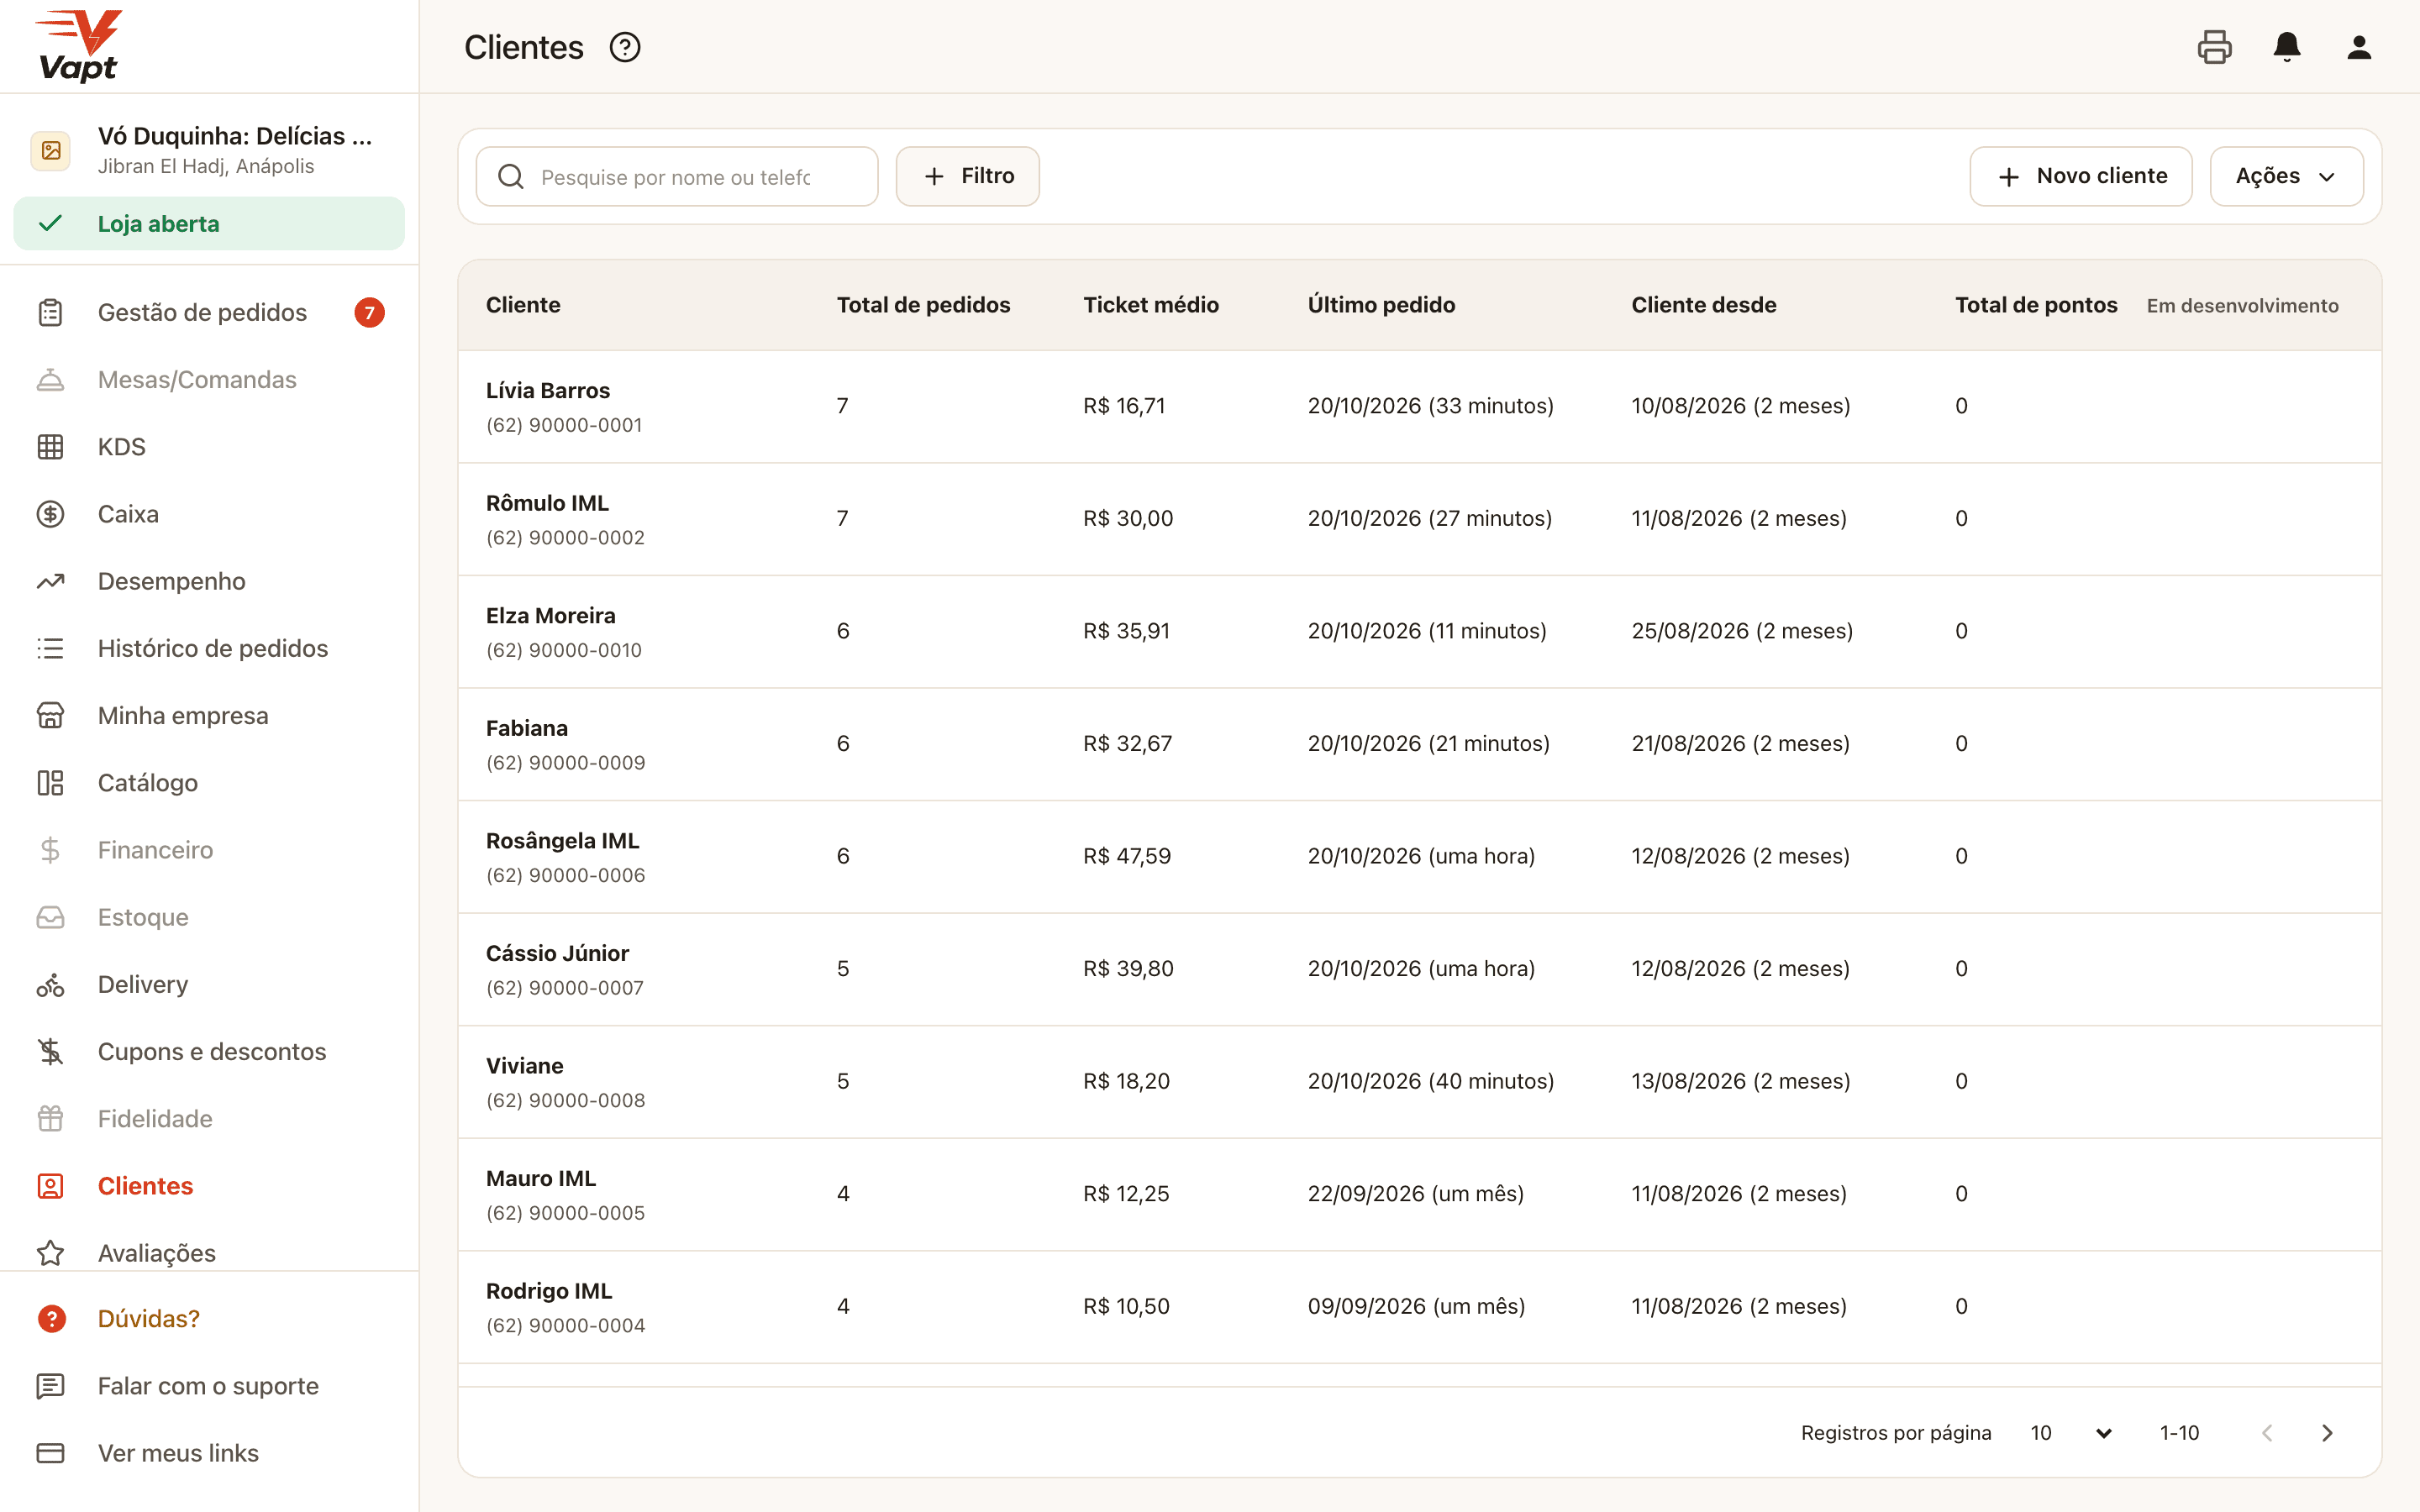
Task: Click the store image thumbnail icon
Action: click(x=50, y=151)
